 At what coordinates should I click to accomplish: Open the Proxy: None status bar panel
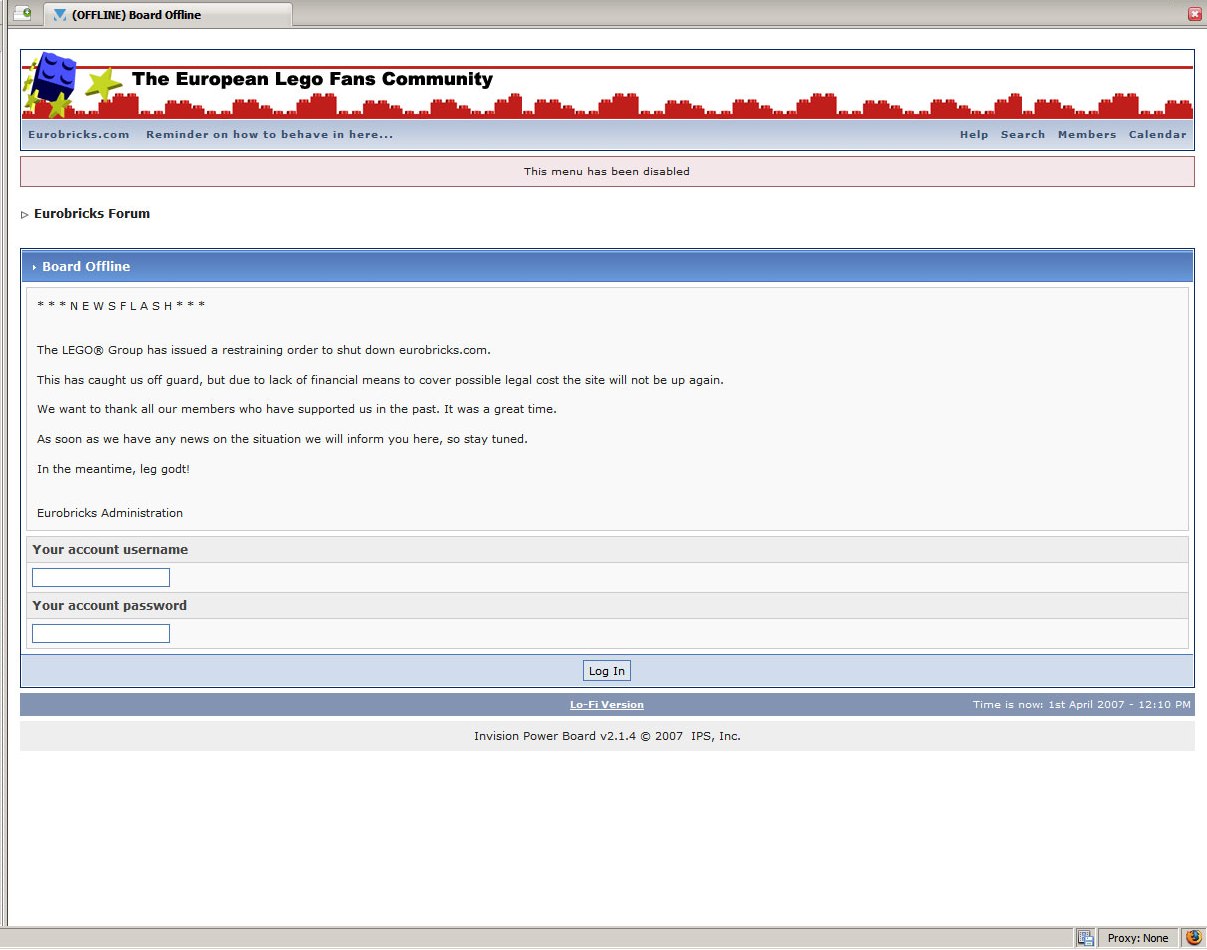click(1137, 938)
